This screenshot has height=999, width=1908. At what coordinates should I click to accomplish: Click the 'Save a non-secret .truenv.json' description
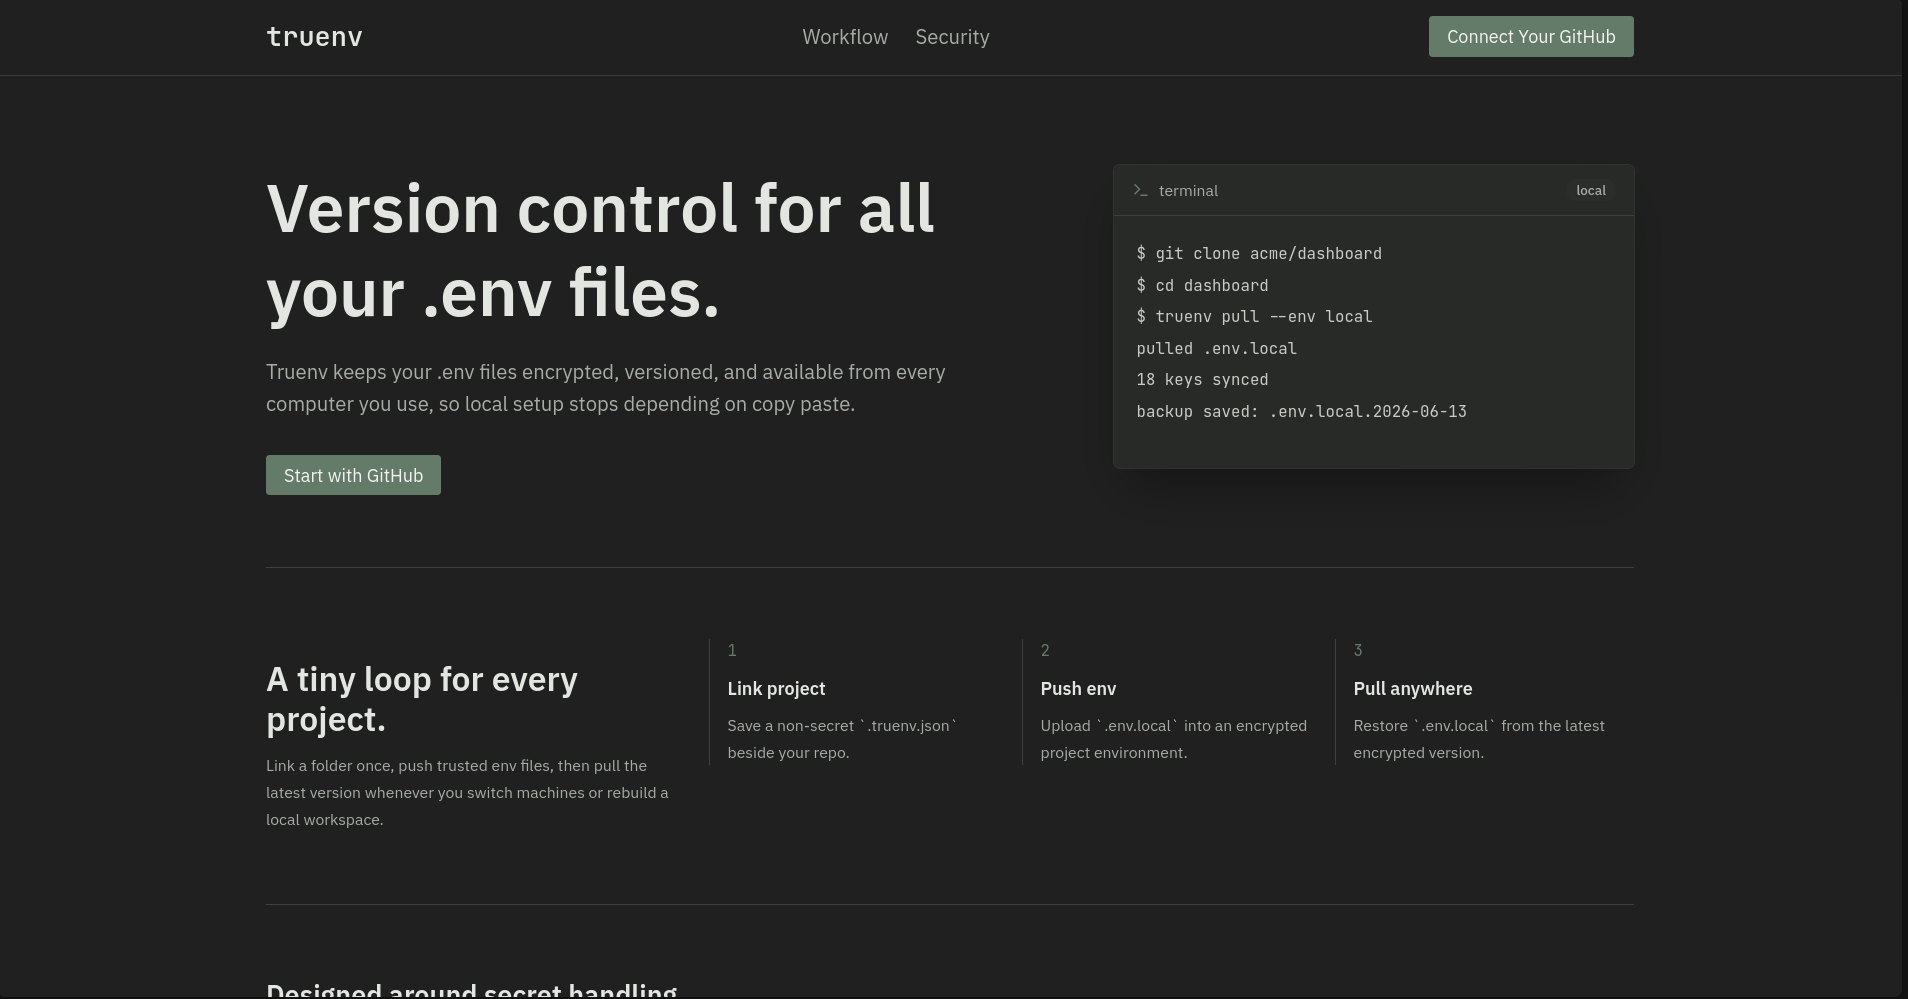click(842, 739)
